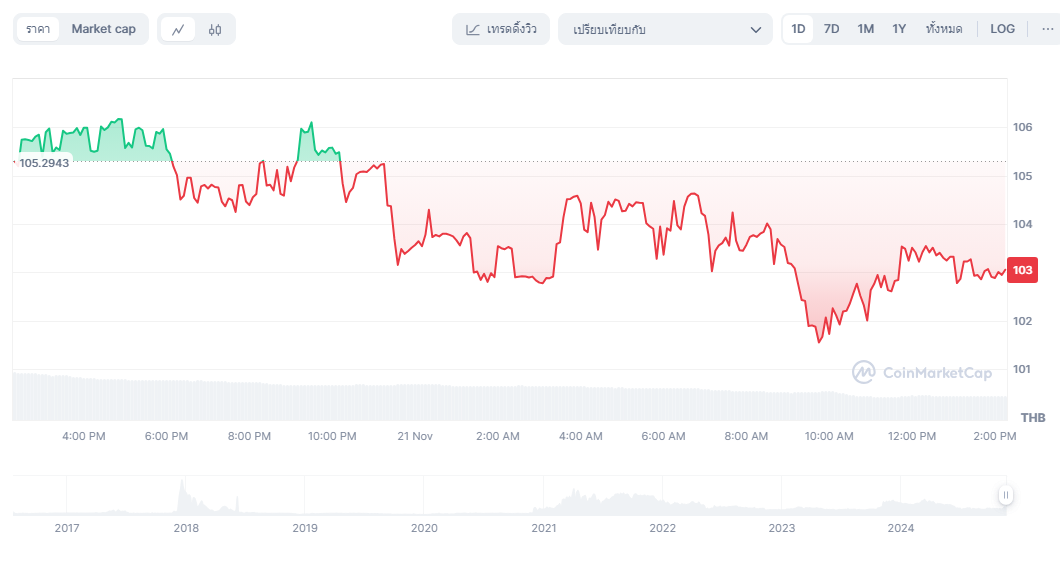Click the range slider pause handle icon
This screenshot has width=1060, height=565.
pos(1006,495)
